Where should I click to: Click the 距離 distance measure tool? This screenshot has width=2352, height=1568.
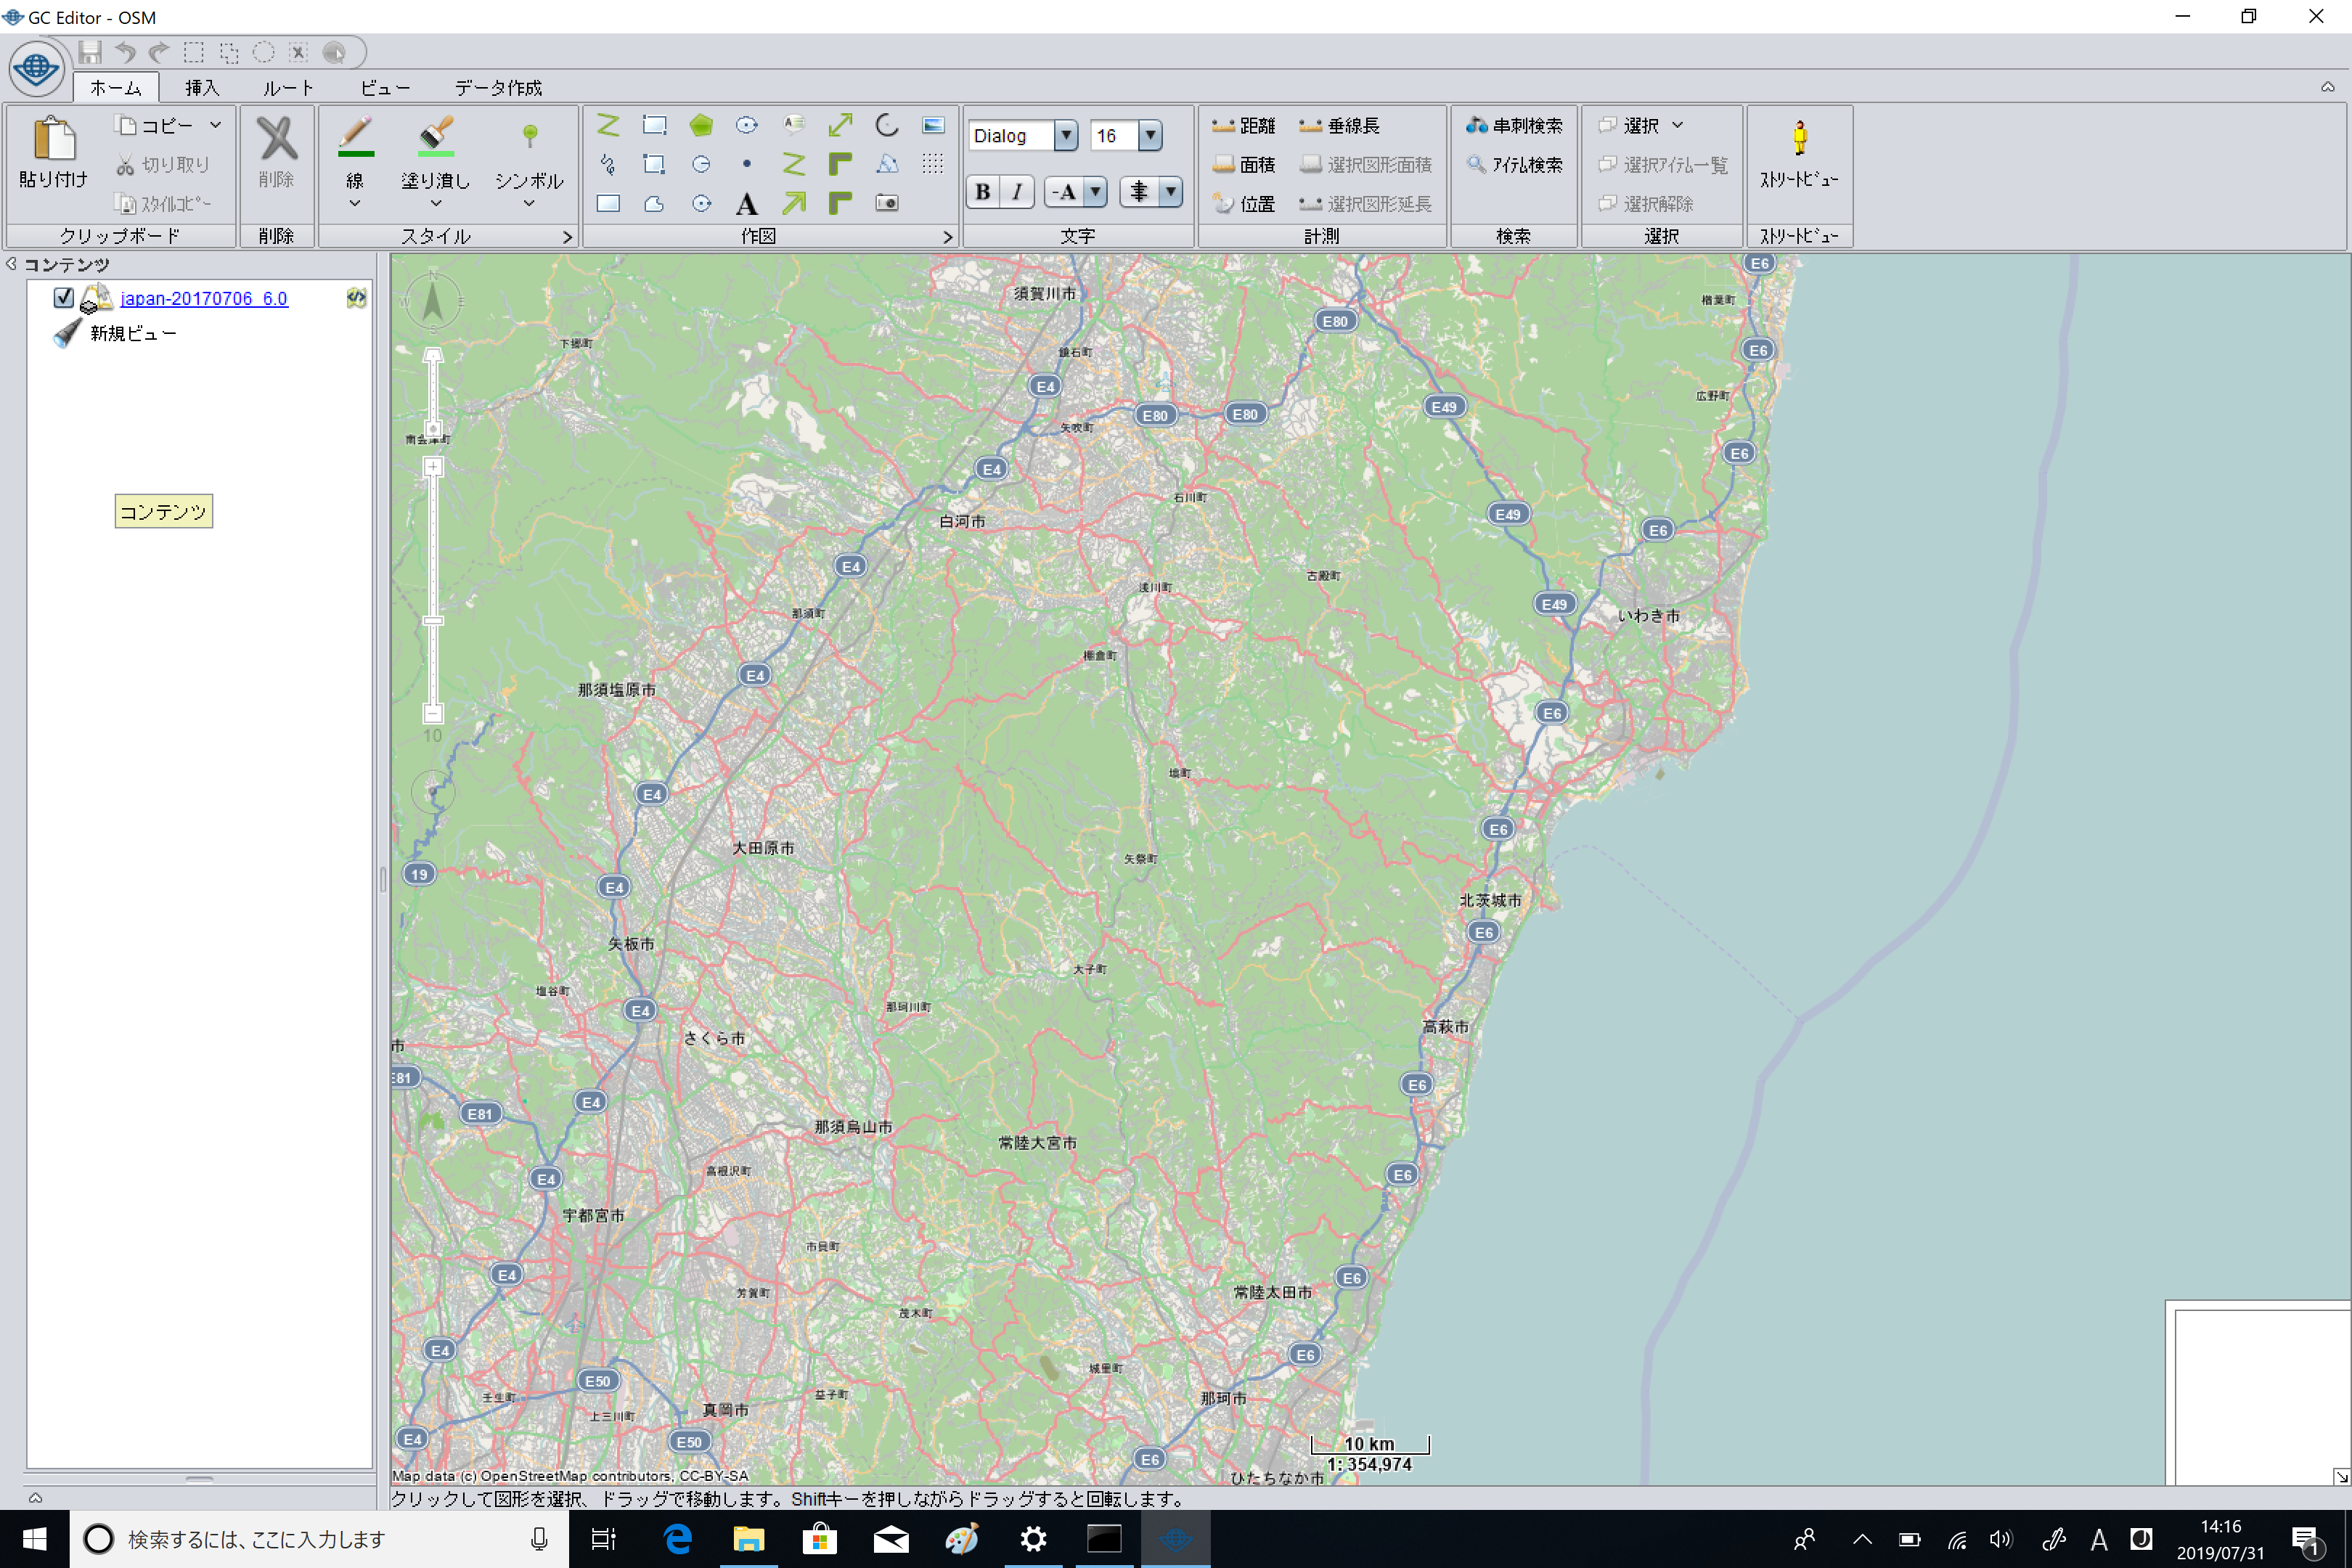coord(1244,125)
